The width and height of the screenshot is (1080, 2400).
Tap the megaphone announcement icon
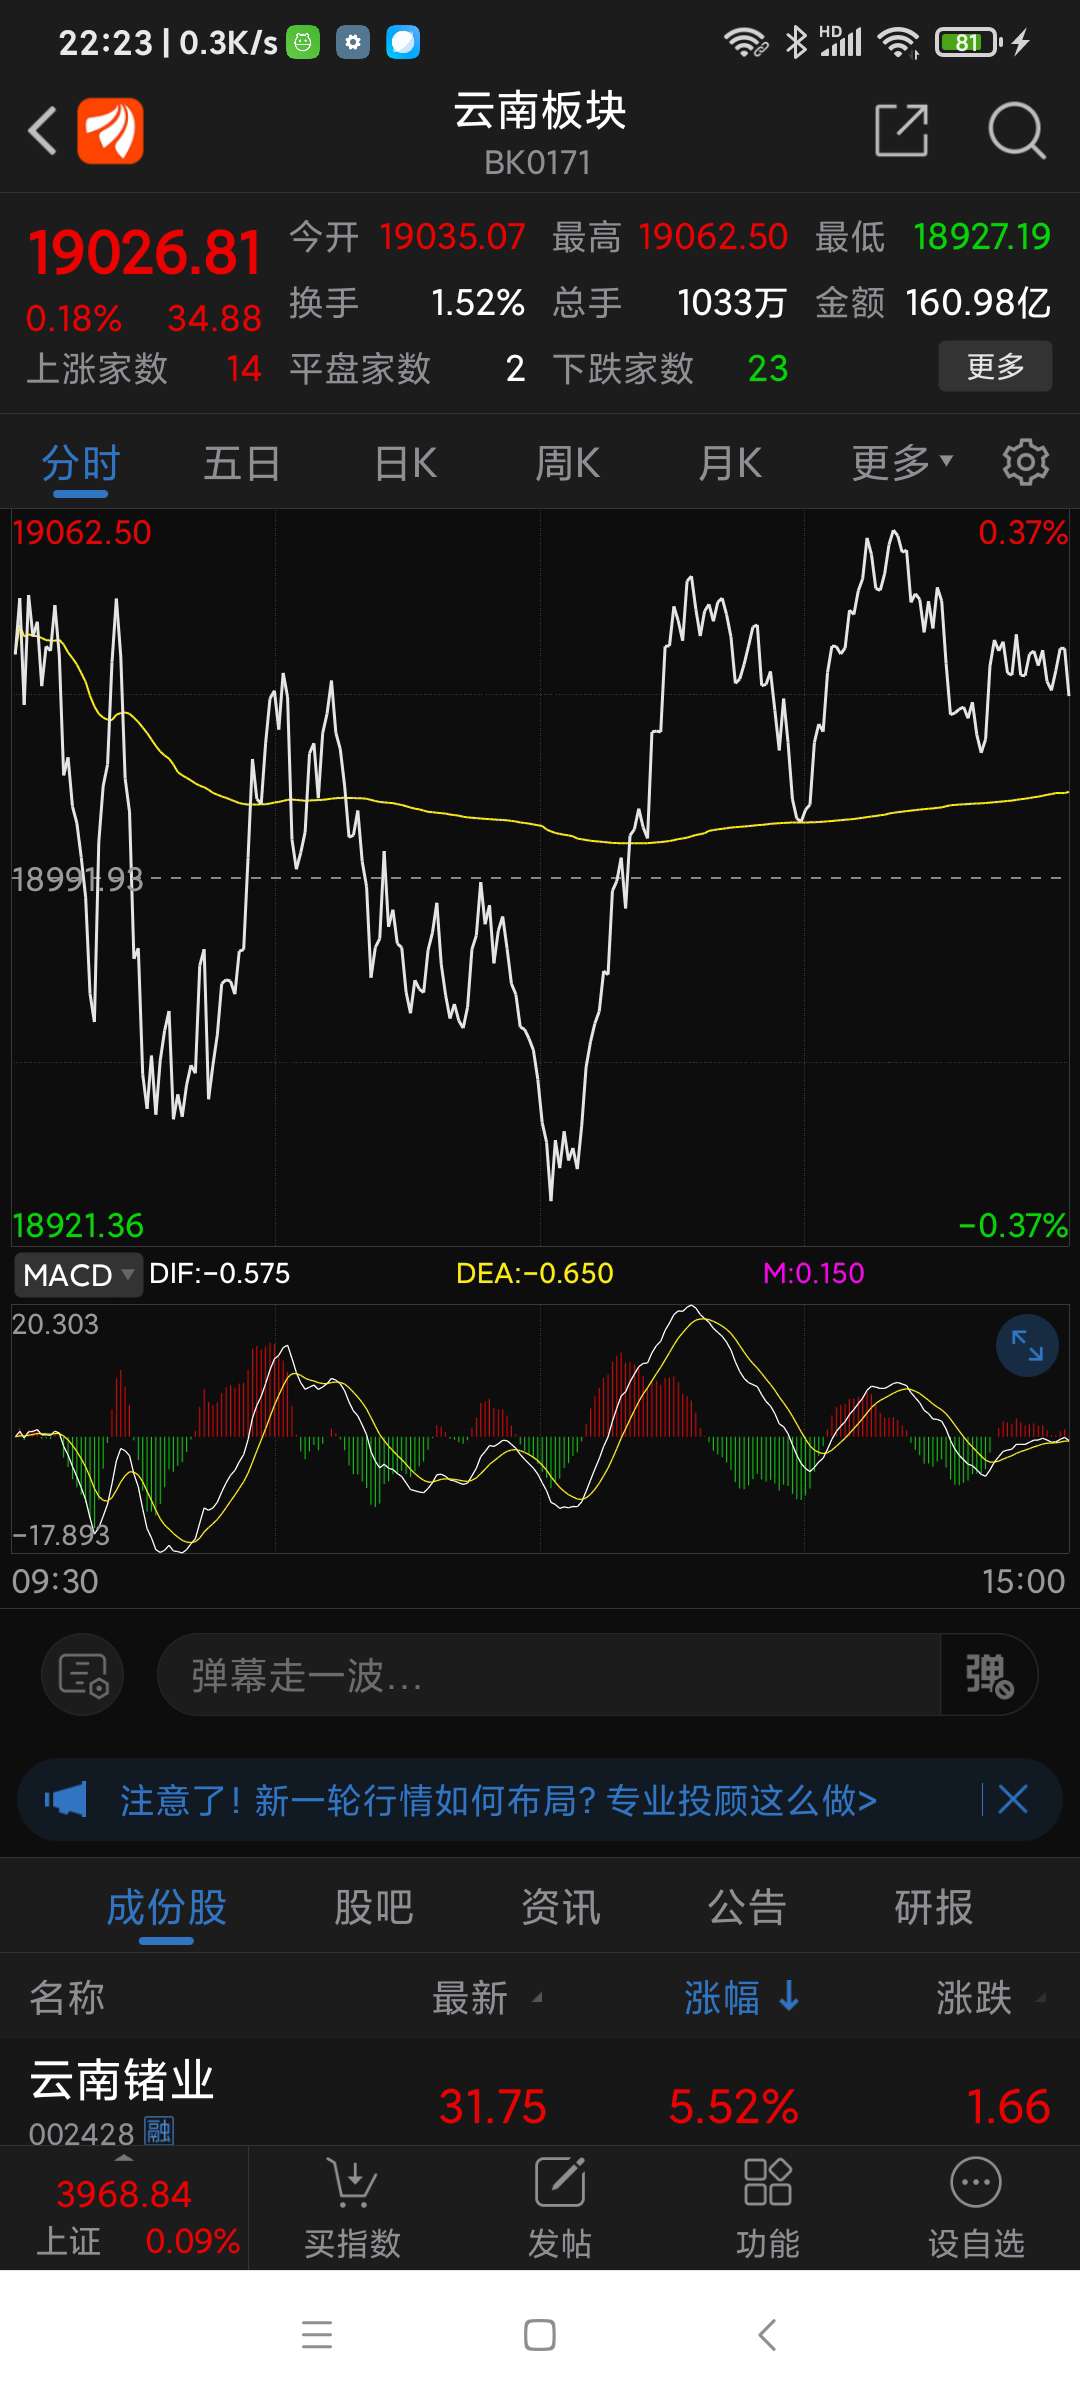click(x=66, y=1800)
